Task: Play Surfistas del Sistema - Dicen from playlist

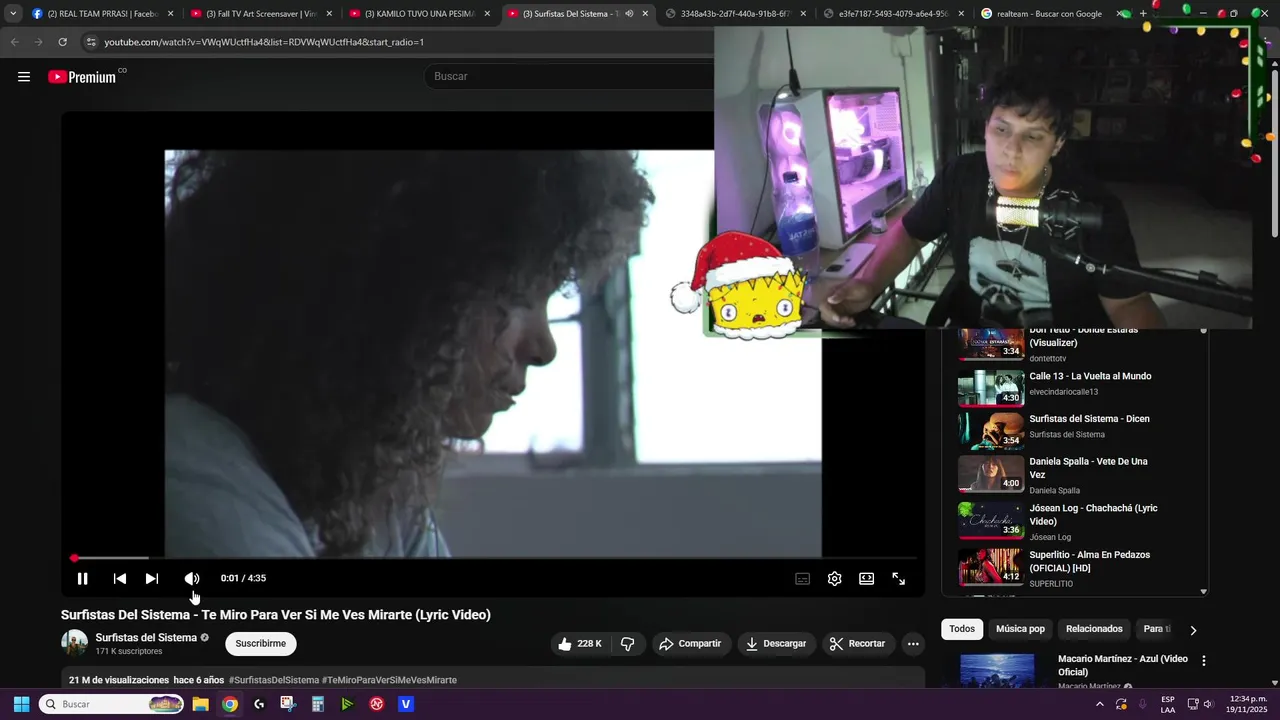Action: point(1089,419)
